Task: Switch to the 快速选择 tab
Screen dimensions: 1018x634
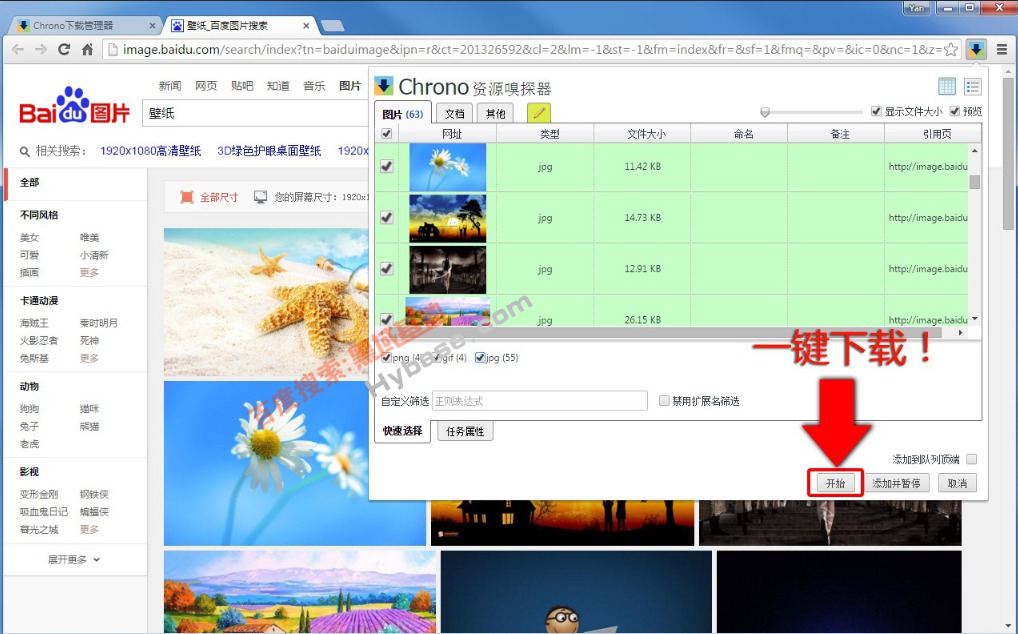Action: coord(403,431)
